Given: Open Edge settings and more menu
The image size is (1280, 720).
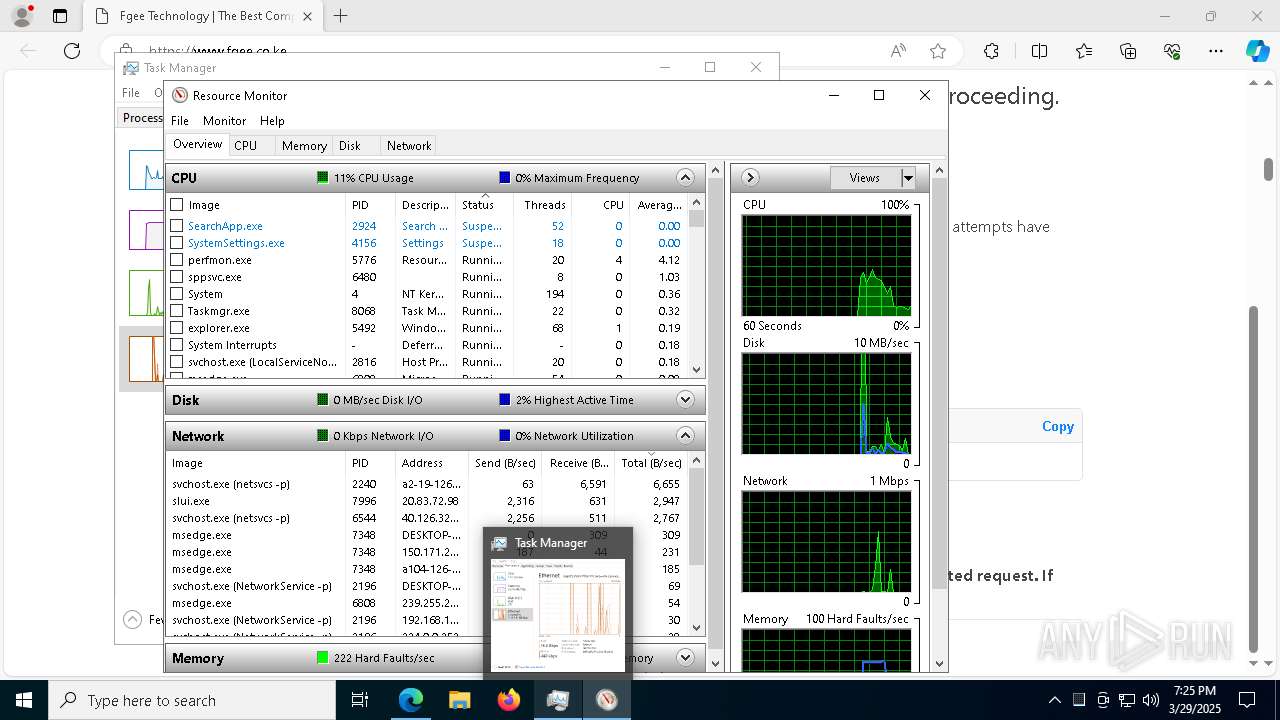Looking at the screenshot, I should (1216, 51).
